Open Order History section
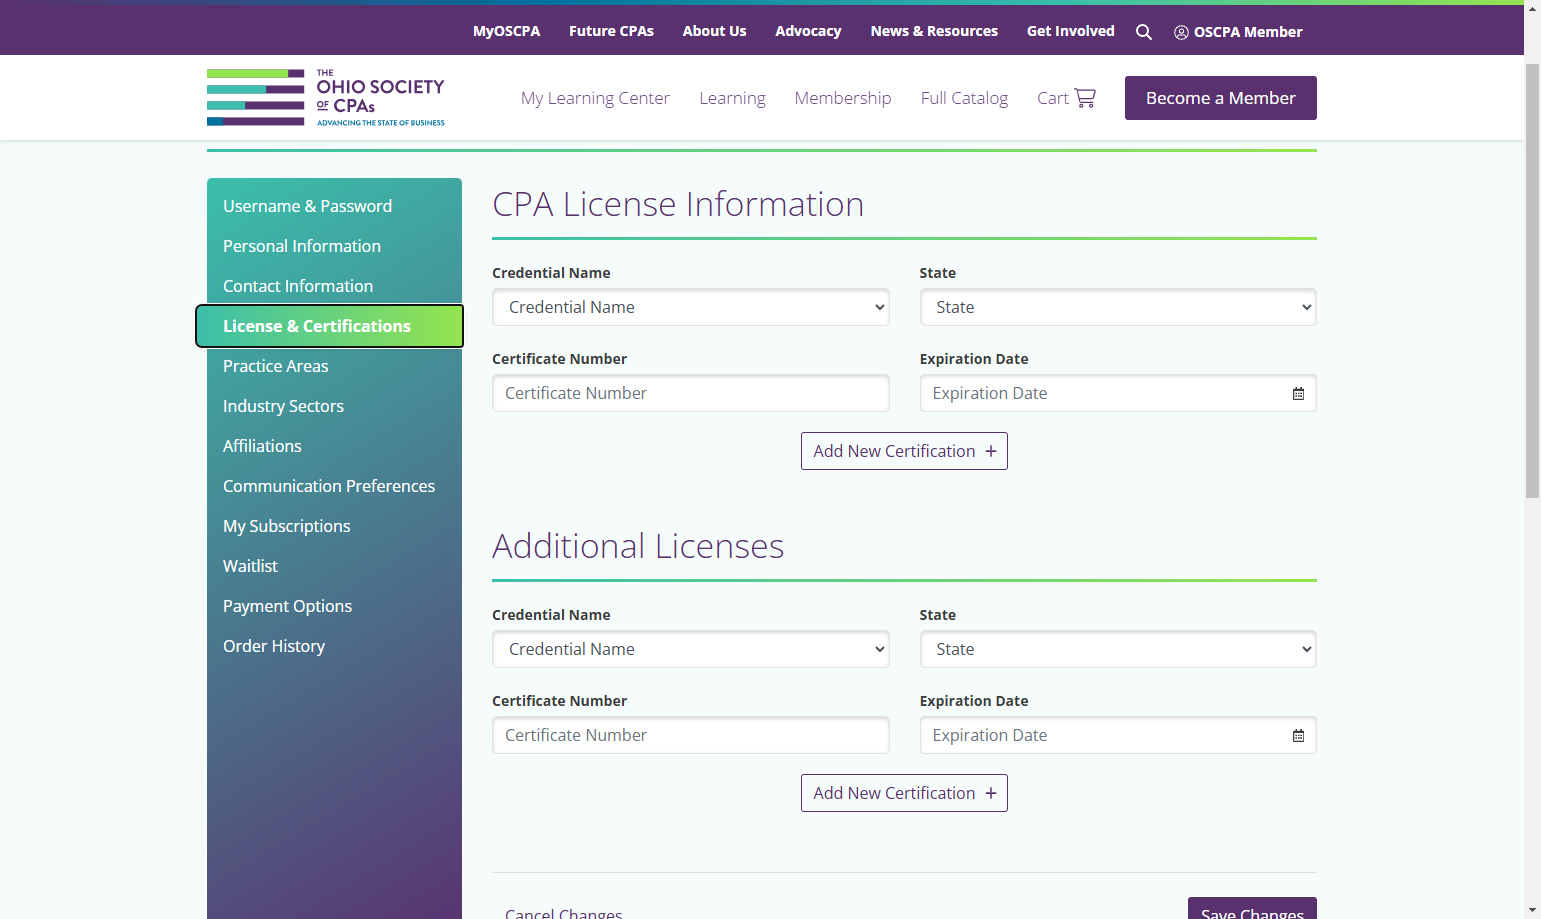Image resolution: width=1541 pixels, height=919 pixels. click(x=274, y=646)
